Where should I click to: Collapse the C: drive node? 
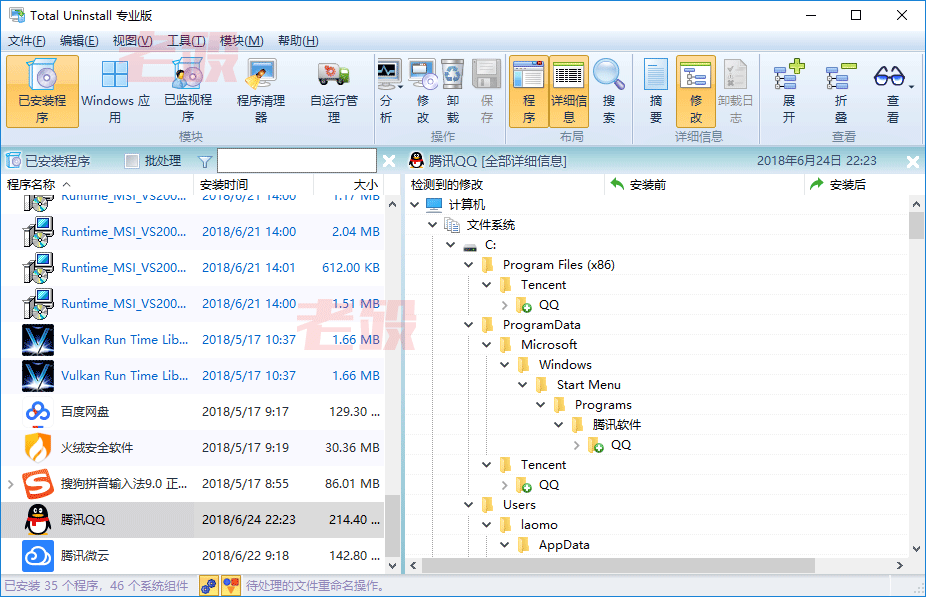(451, 244)
